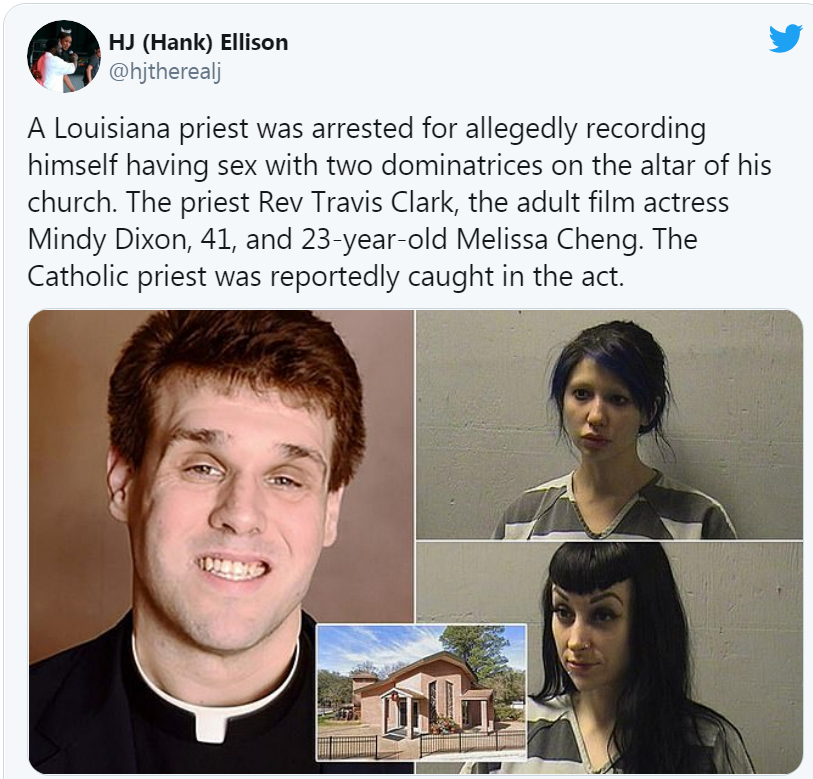Click the word "dominatrices" in the tweet
The height and width of the screenshot is (779, 813).
(x=462, y=166)
